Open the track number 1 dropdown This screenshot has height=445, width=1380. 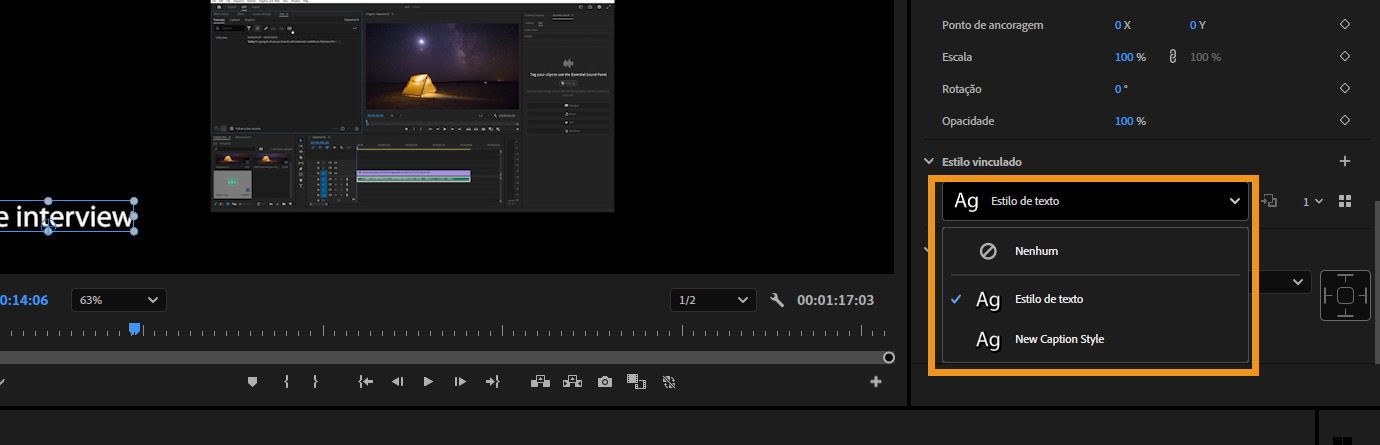(x=1312, y=201)
